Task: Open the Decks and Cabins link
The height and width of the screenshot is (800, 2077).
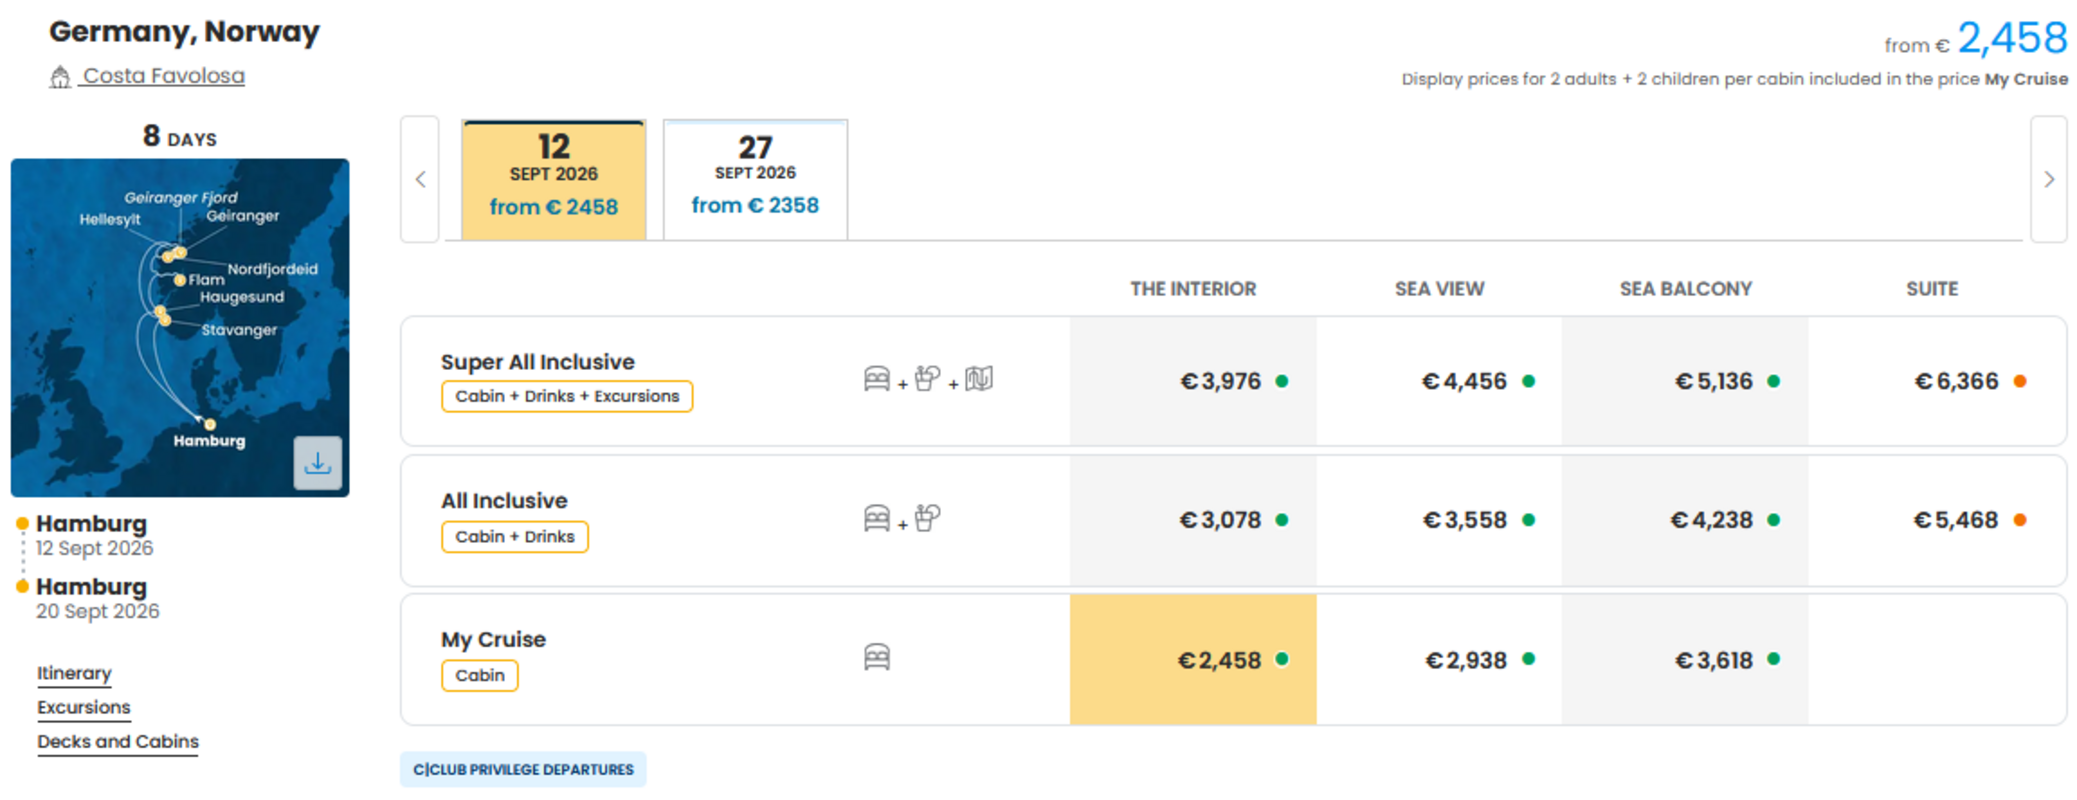Action: coord(118,741)
